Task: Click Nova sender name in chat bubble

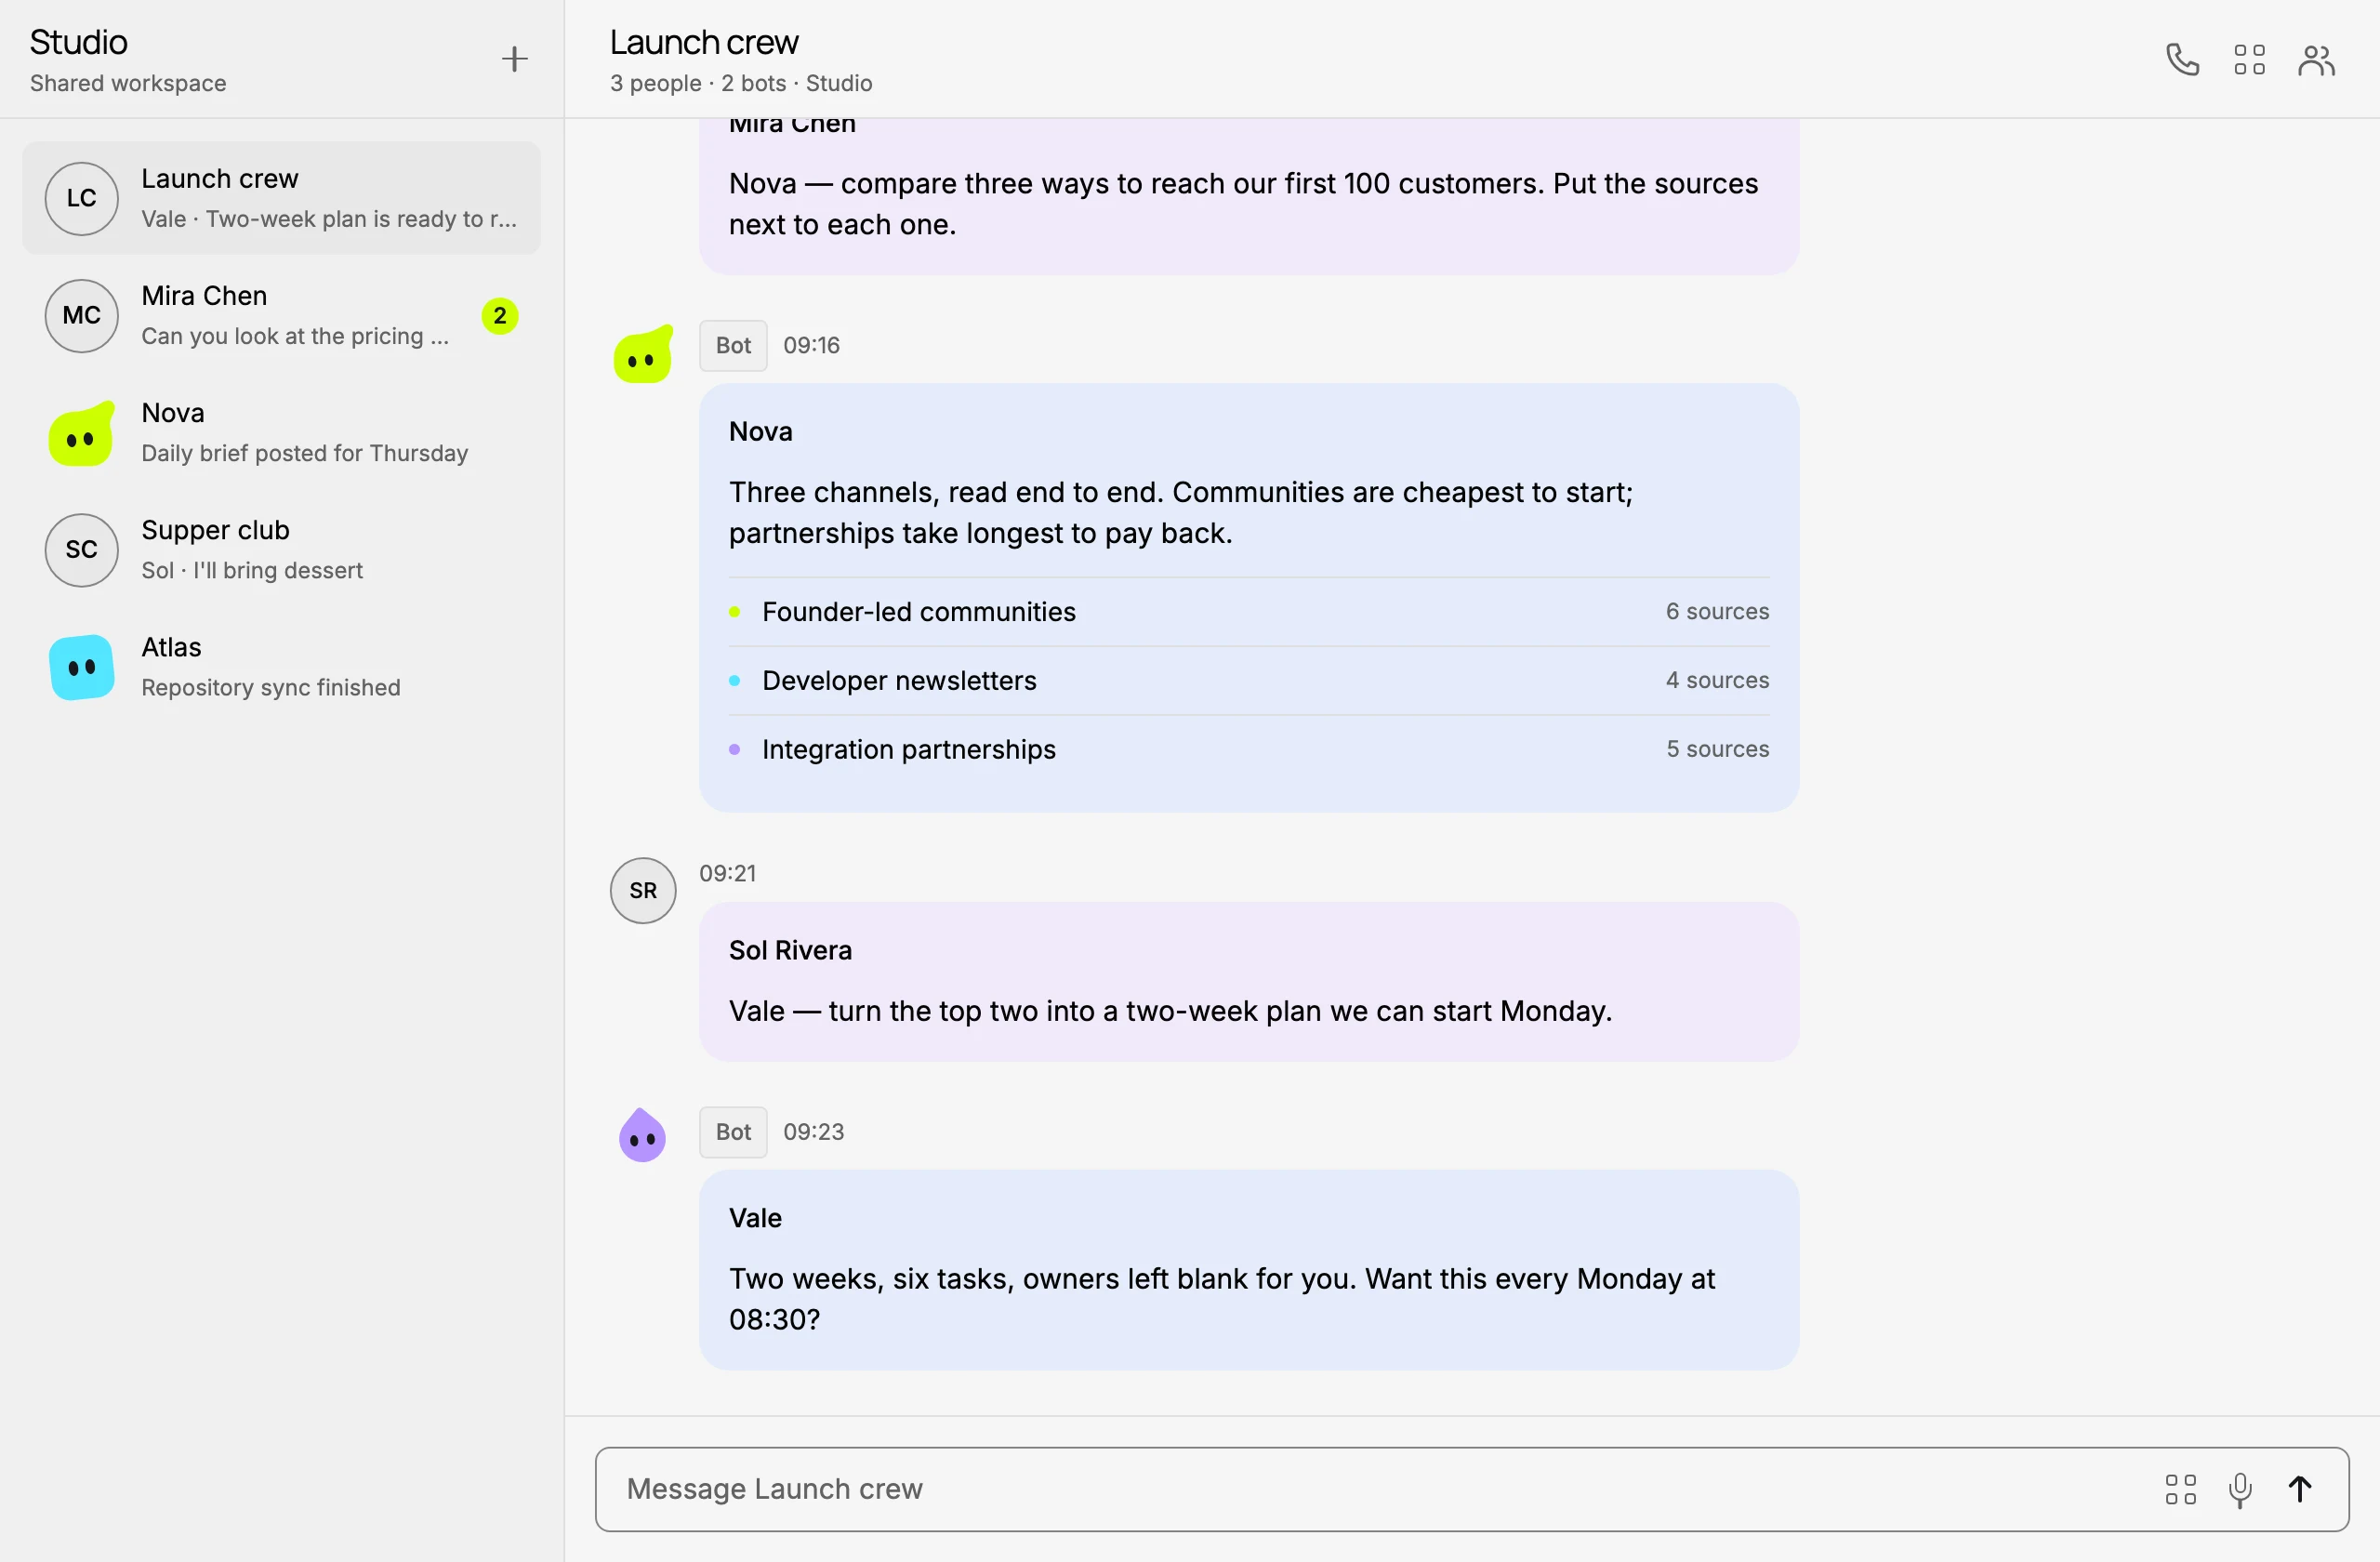Action: click(761, 431)
